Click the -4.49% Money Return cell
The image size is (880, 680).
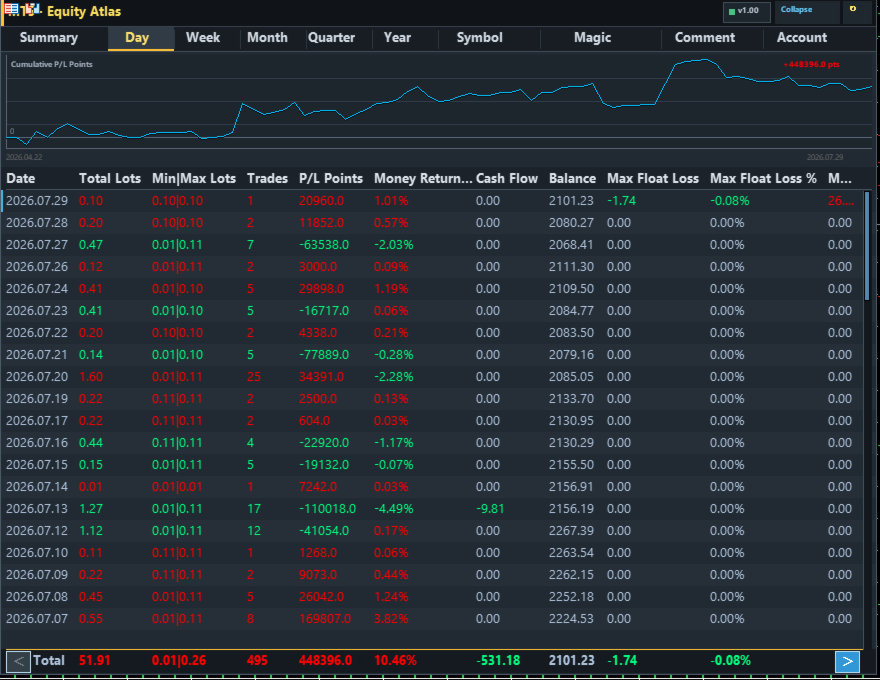pos(394,509)
